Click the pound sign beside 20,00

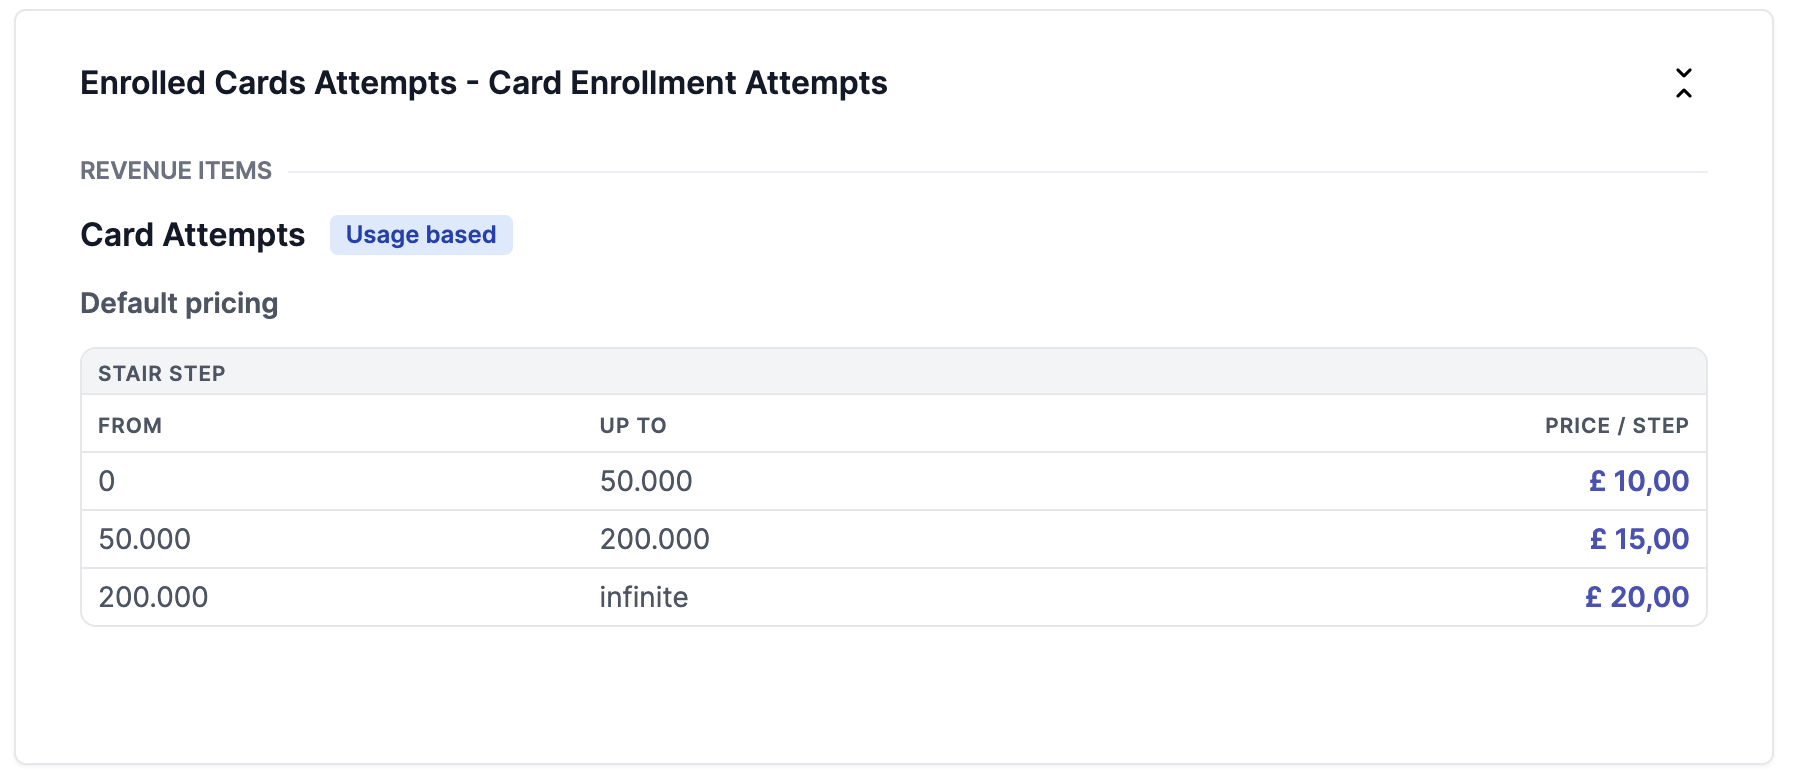1594,597
